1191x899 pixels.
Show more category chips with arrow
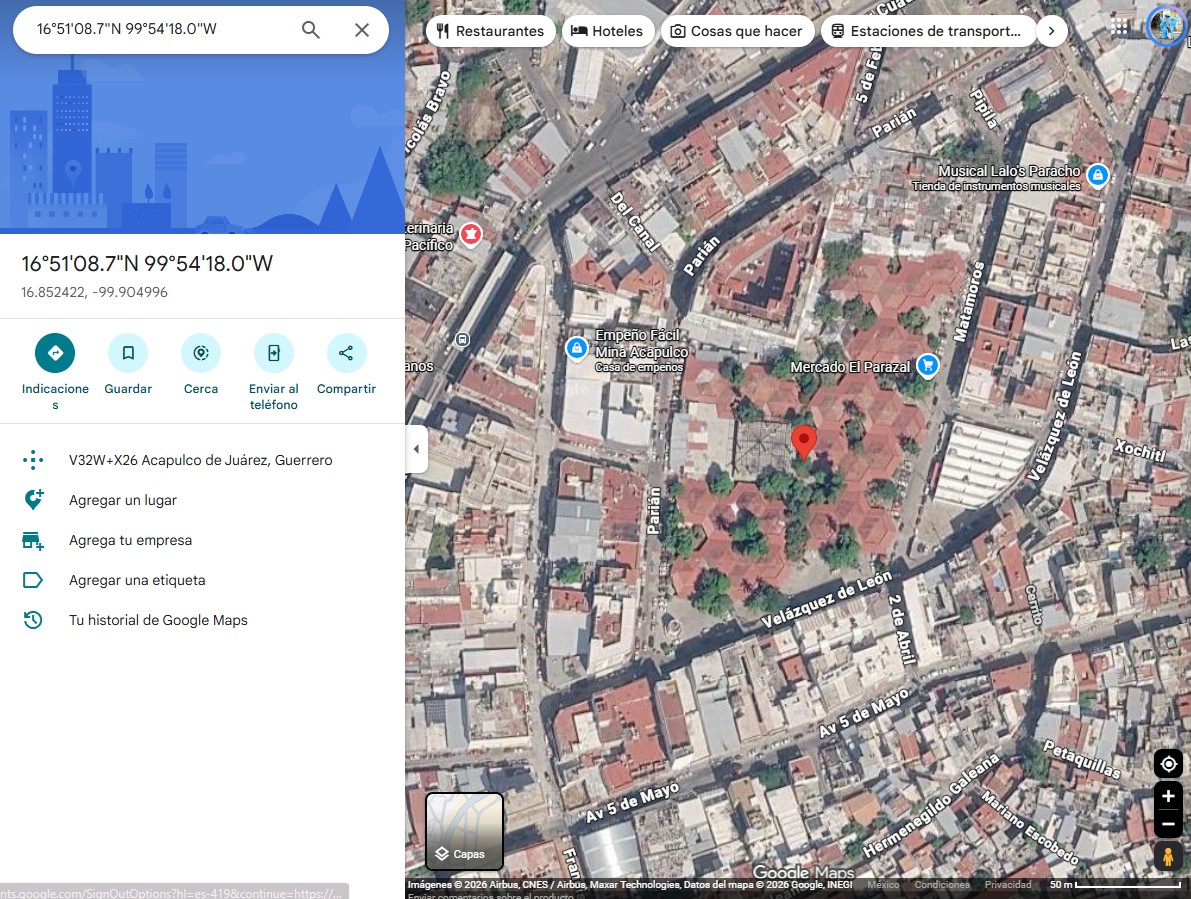[1051, 31]
